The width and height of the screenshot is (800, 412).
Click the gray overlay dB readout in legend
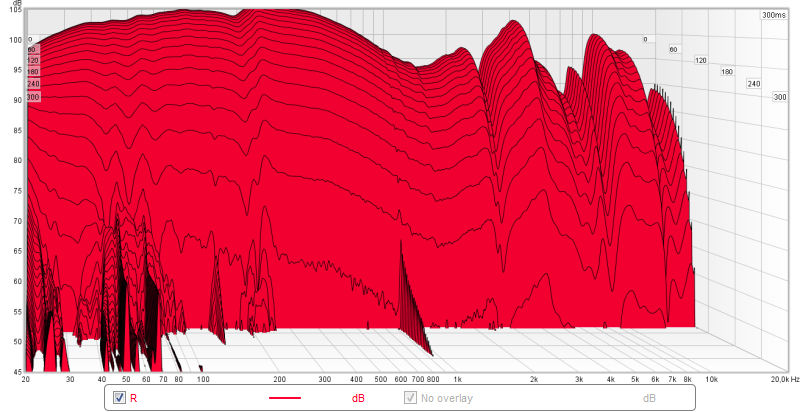coord(648,398)
